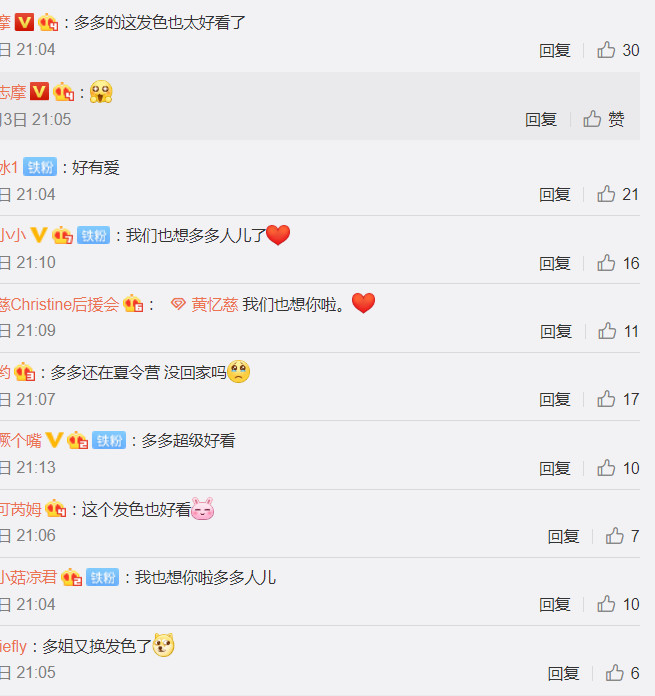Open the 黄忆慈 mention link
655x696 pixels.
click(215, 304)
